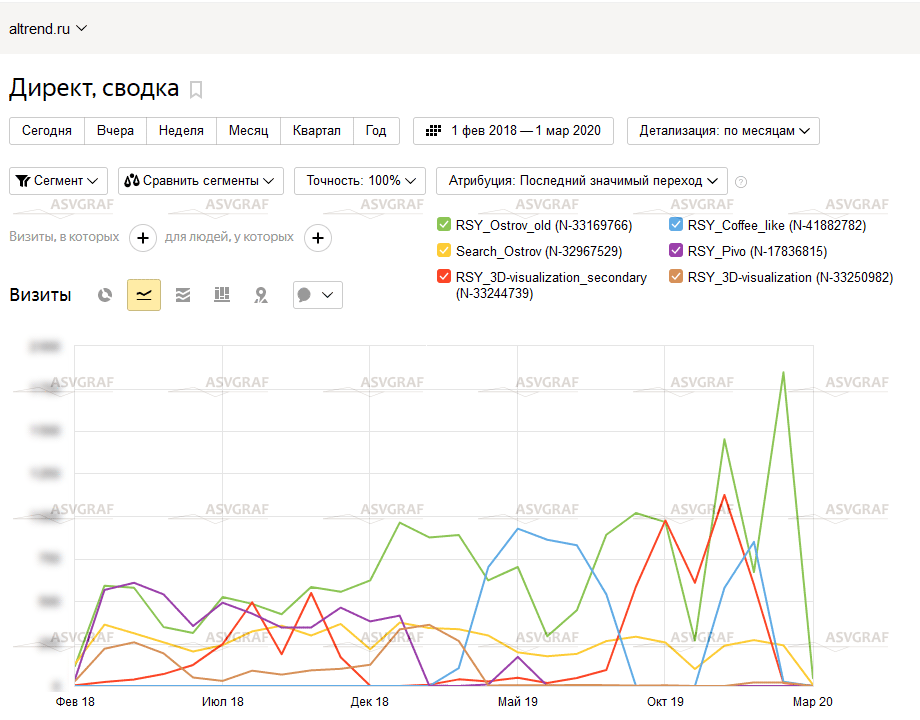Select the Вчера period tab
This screenshot has height=720, width=920.
116,130
